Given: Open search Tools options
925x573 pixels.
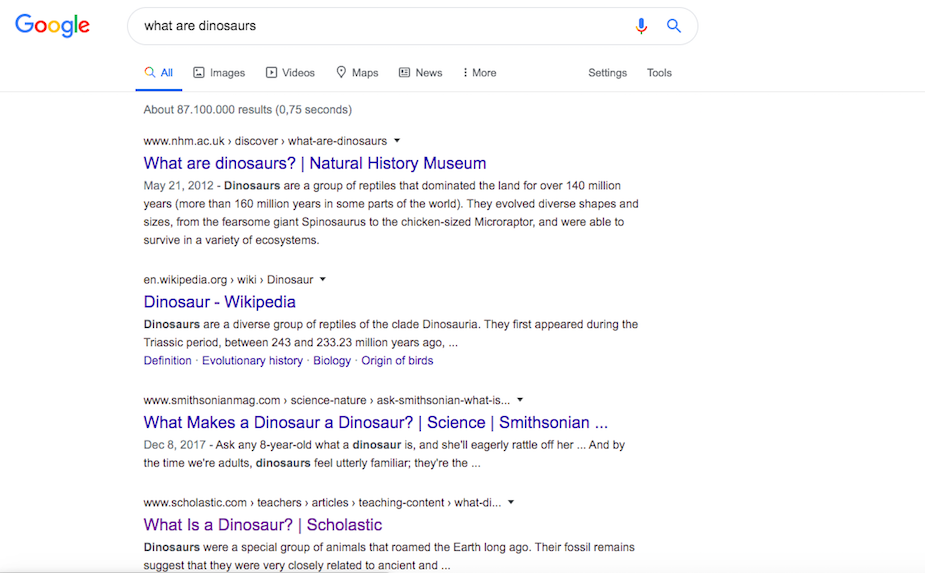Looking at the screenshot, I should 659,73.
